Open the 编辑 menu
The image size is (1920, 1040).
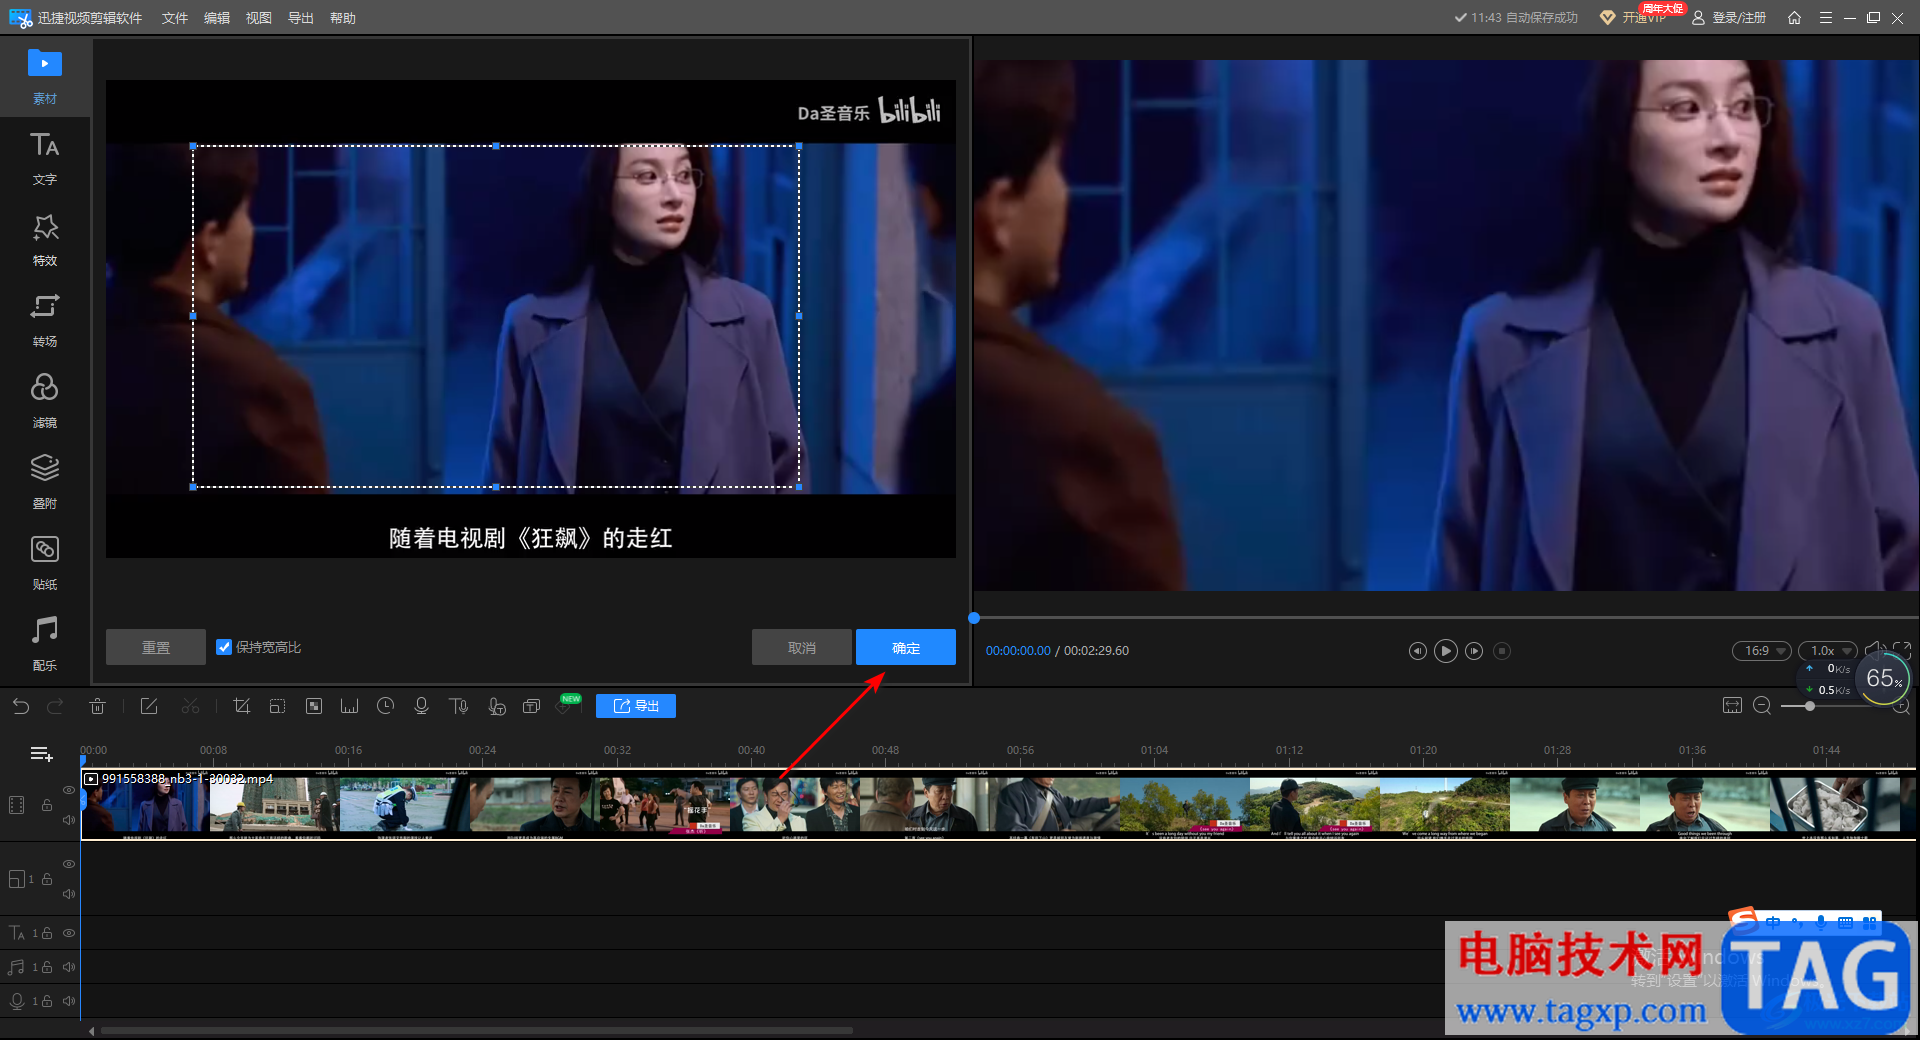coord(217,18)
